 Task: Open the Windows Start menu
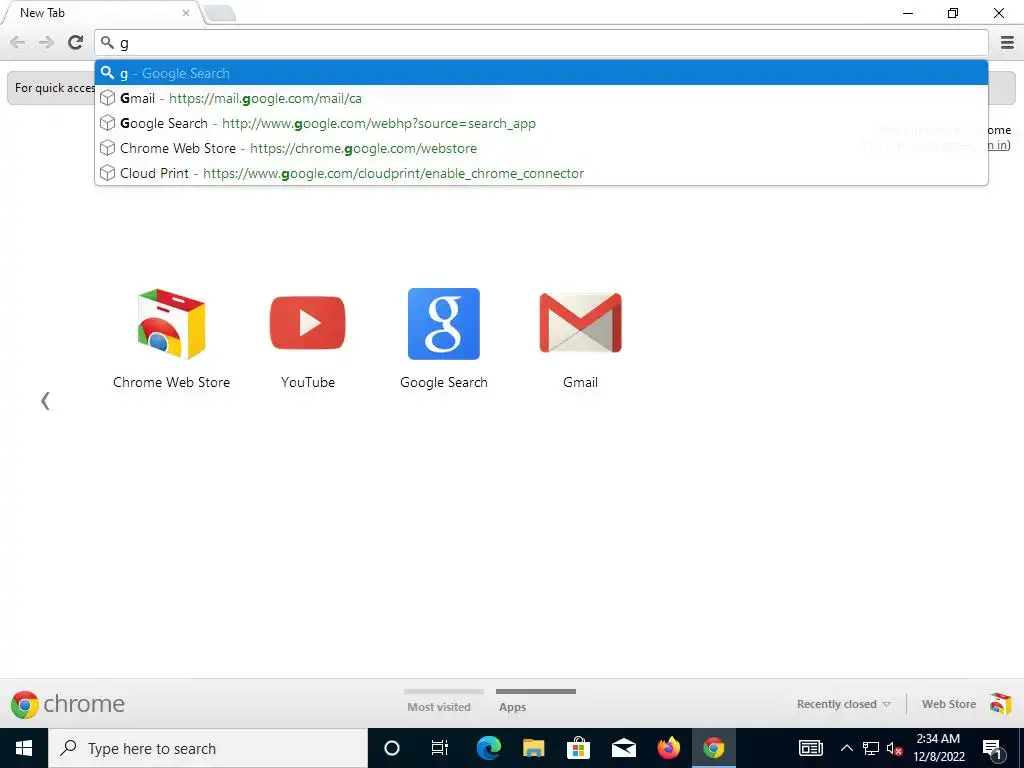(x=24, y=748)
